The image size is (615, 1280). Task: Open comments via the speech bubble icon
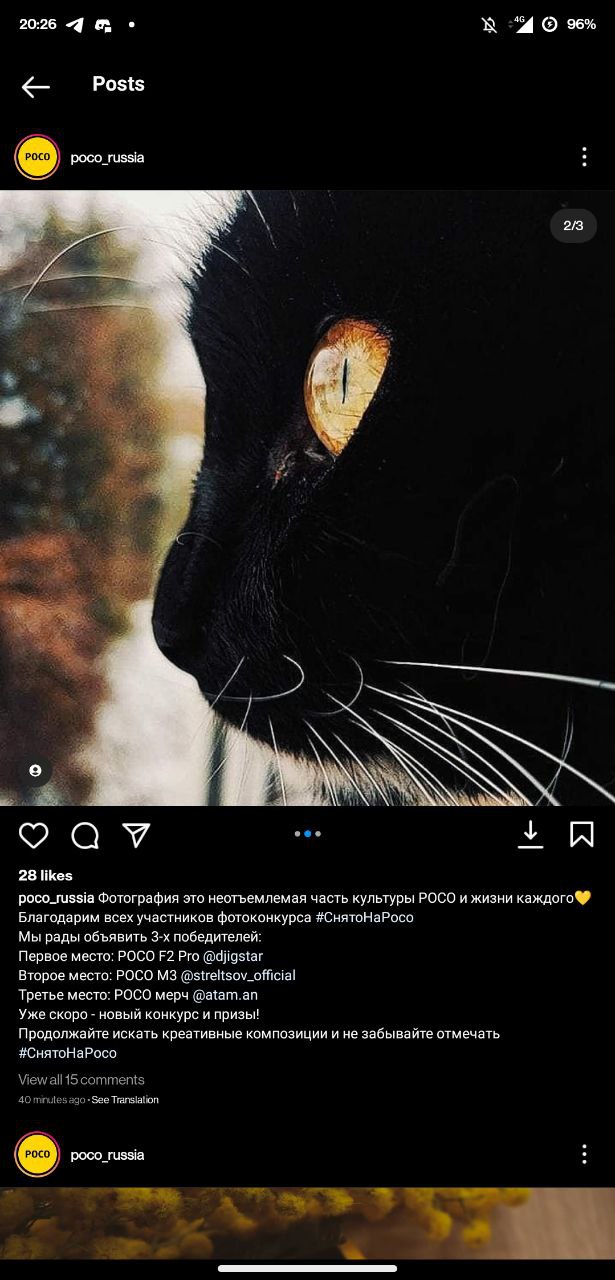85,835
